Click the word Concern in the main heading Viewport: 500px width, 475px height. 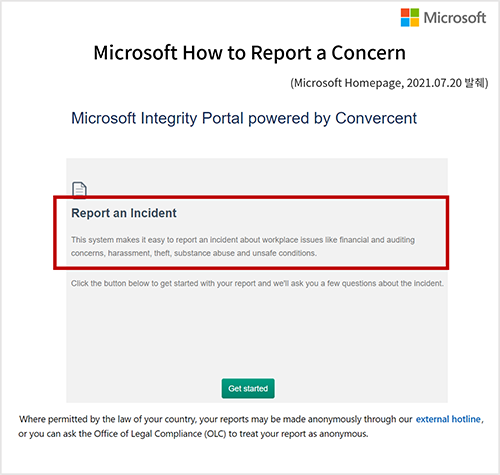[368, 53]
